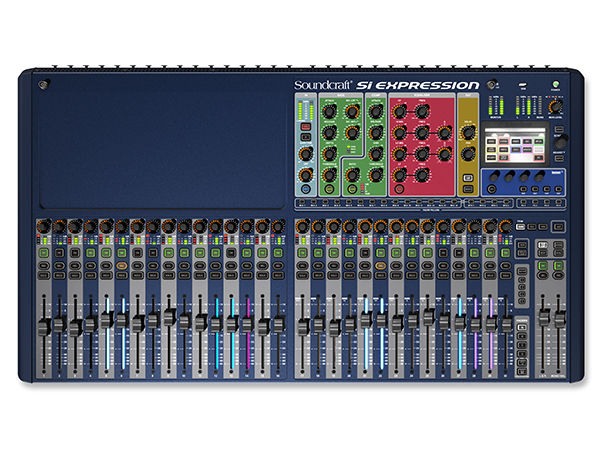Click the channel 30 rotary encoder
The width and height of the screenshot is (600, 450).
[x=505, y=227]
